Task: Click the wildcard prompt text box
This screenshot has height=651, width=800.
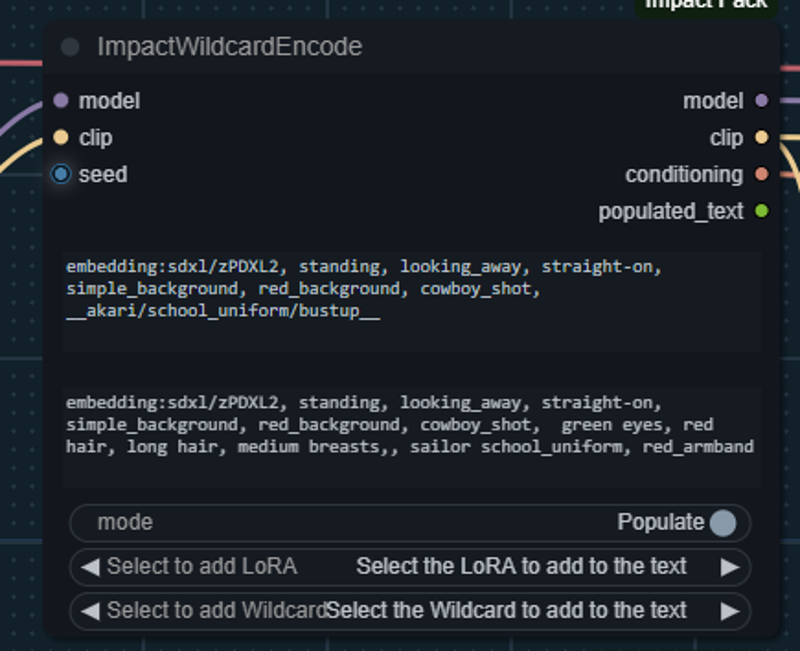Action: 412,301
